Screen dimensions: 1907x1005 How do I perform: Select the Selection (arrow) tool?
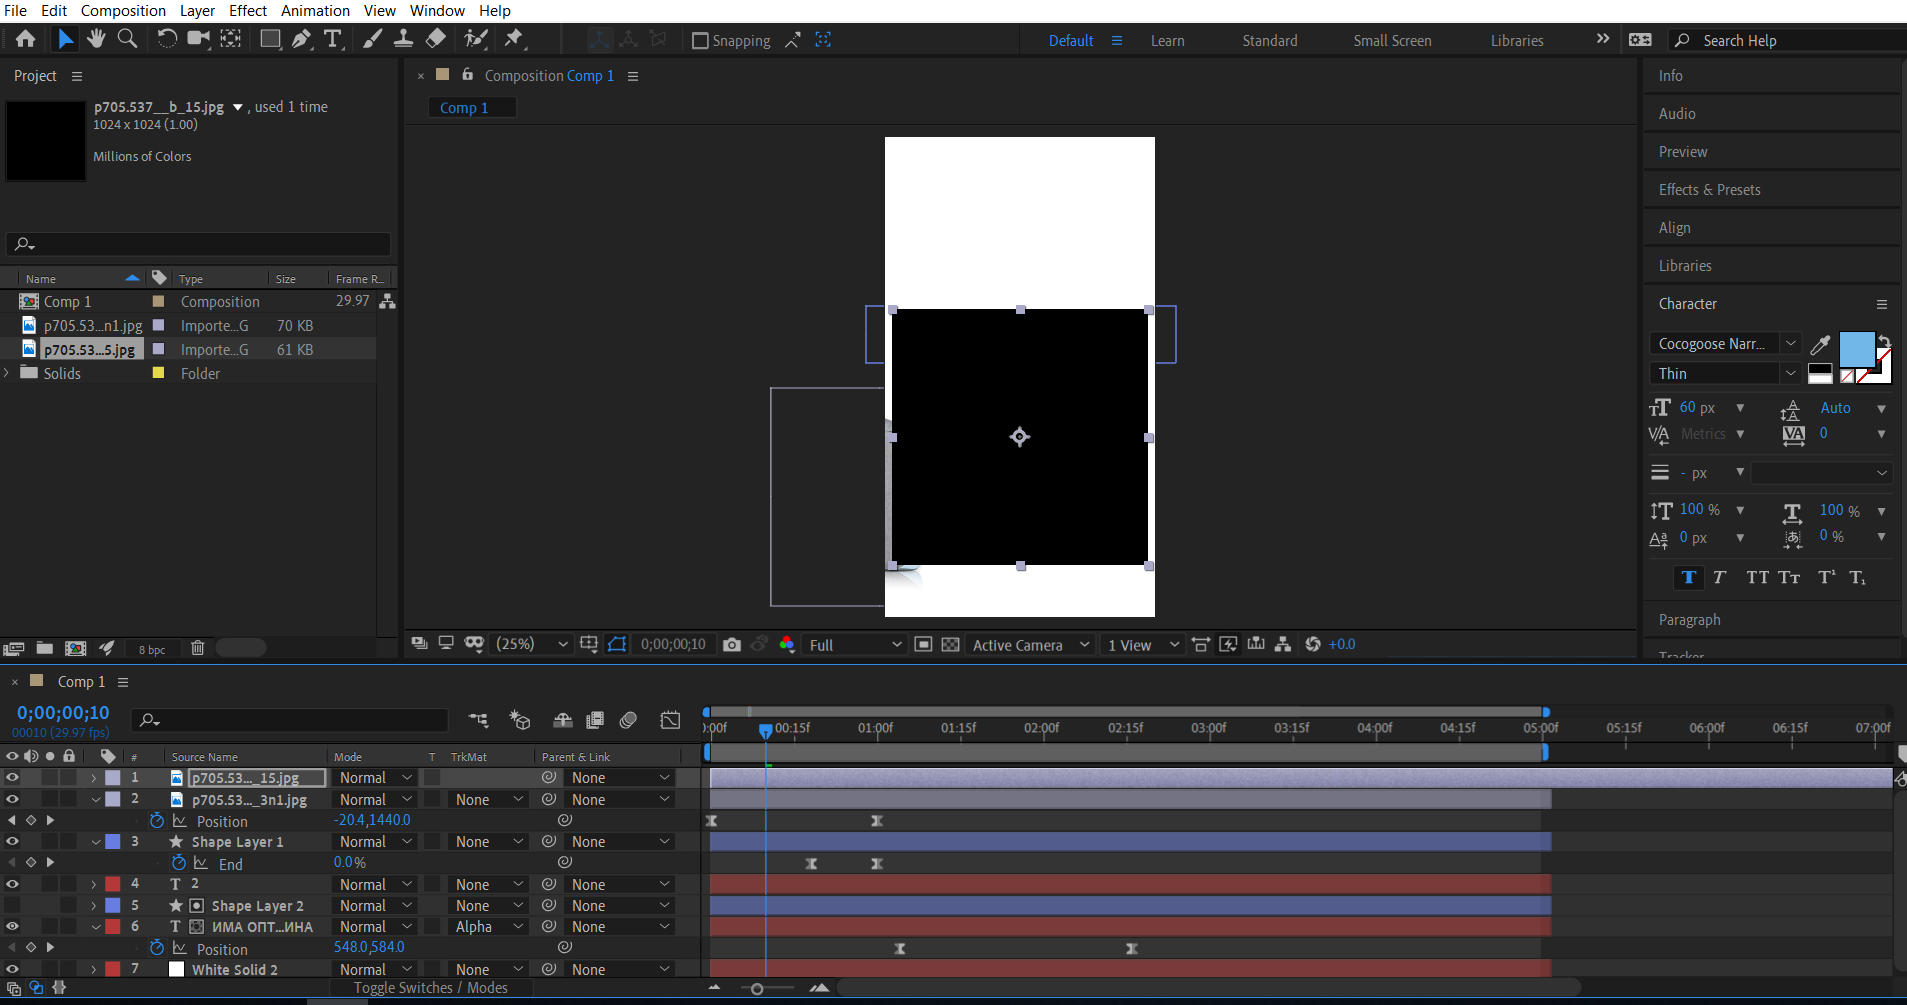[x=65, y=39]
